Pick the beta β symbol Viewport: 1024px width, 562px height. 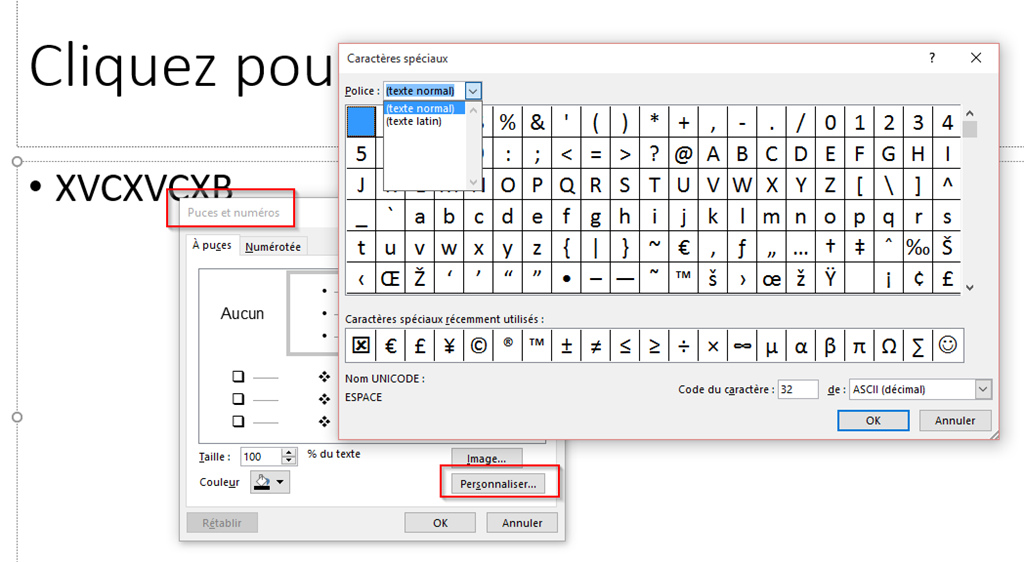(830, 345)
